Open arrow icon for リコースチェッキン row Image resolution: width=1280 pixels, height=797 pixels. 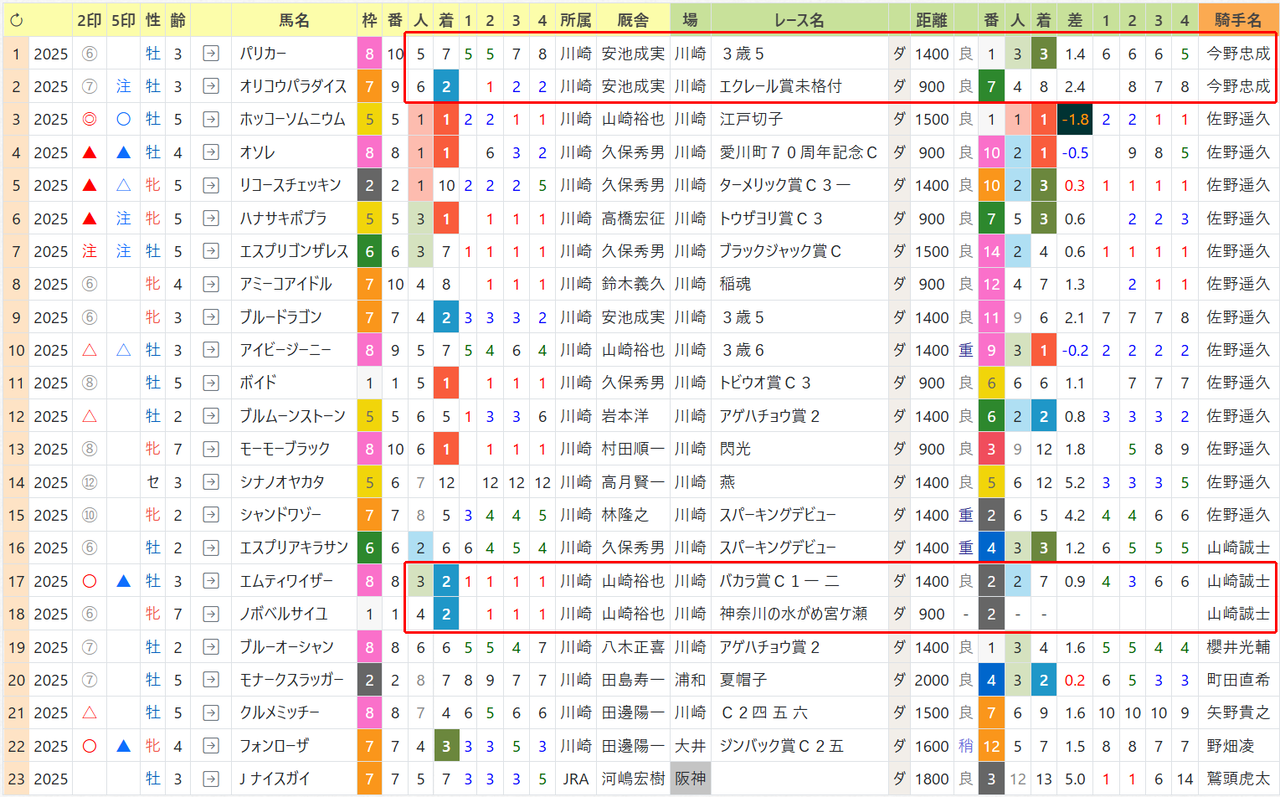211,186
